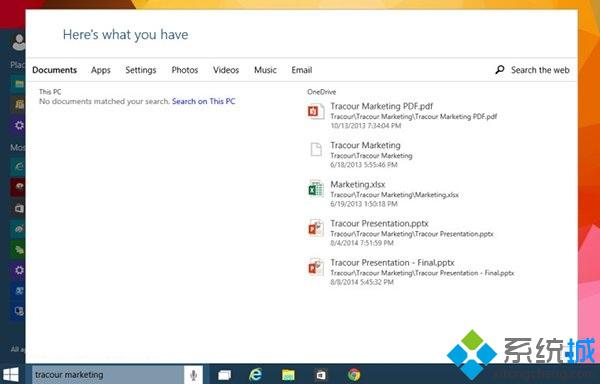
Task: Click the date 8/8/2014 5:45:32 PM
Action: click(x=362, y=282)
